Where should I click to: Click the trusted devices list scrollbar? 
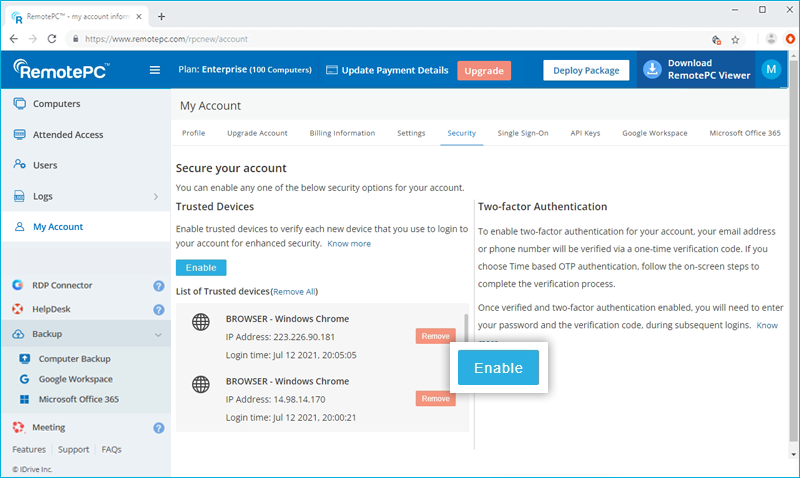click(x=465, y=330)
